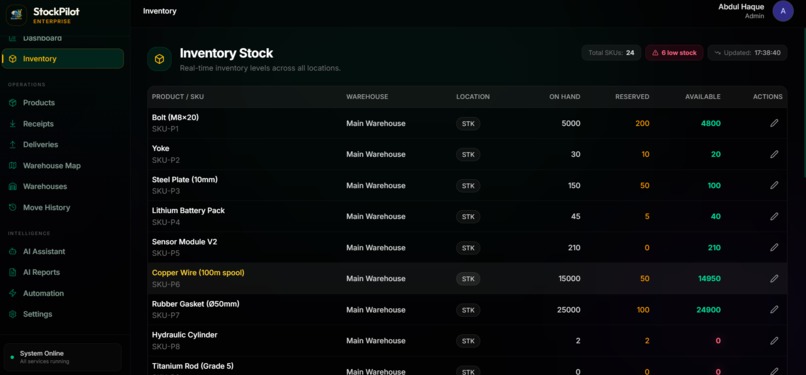Select Bolt (M8×20) product name
Screen dimensions: 806x375
pyautogui.click(x=175, y=118)
